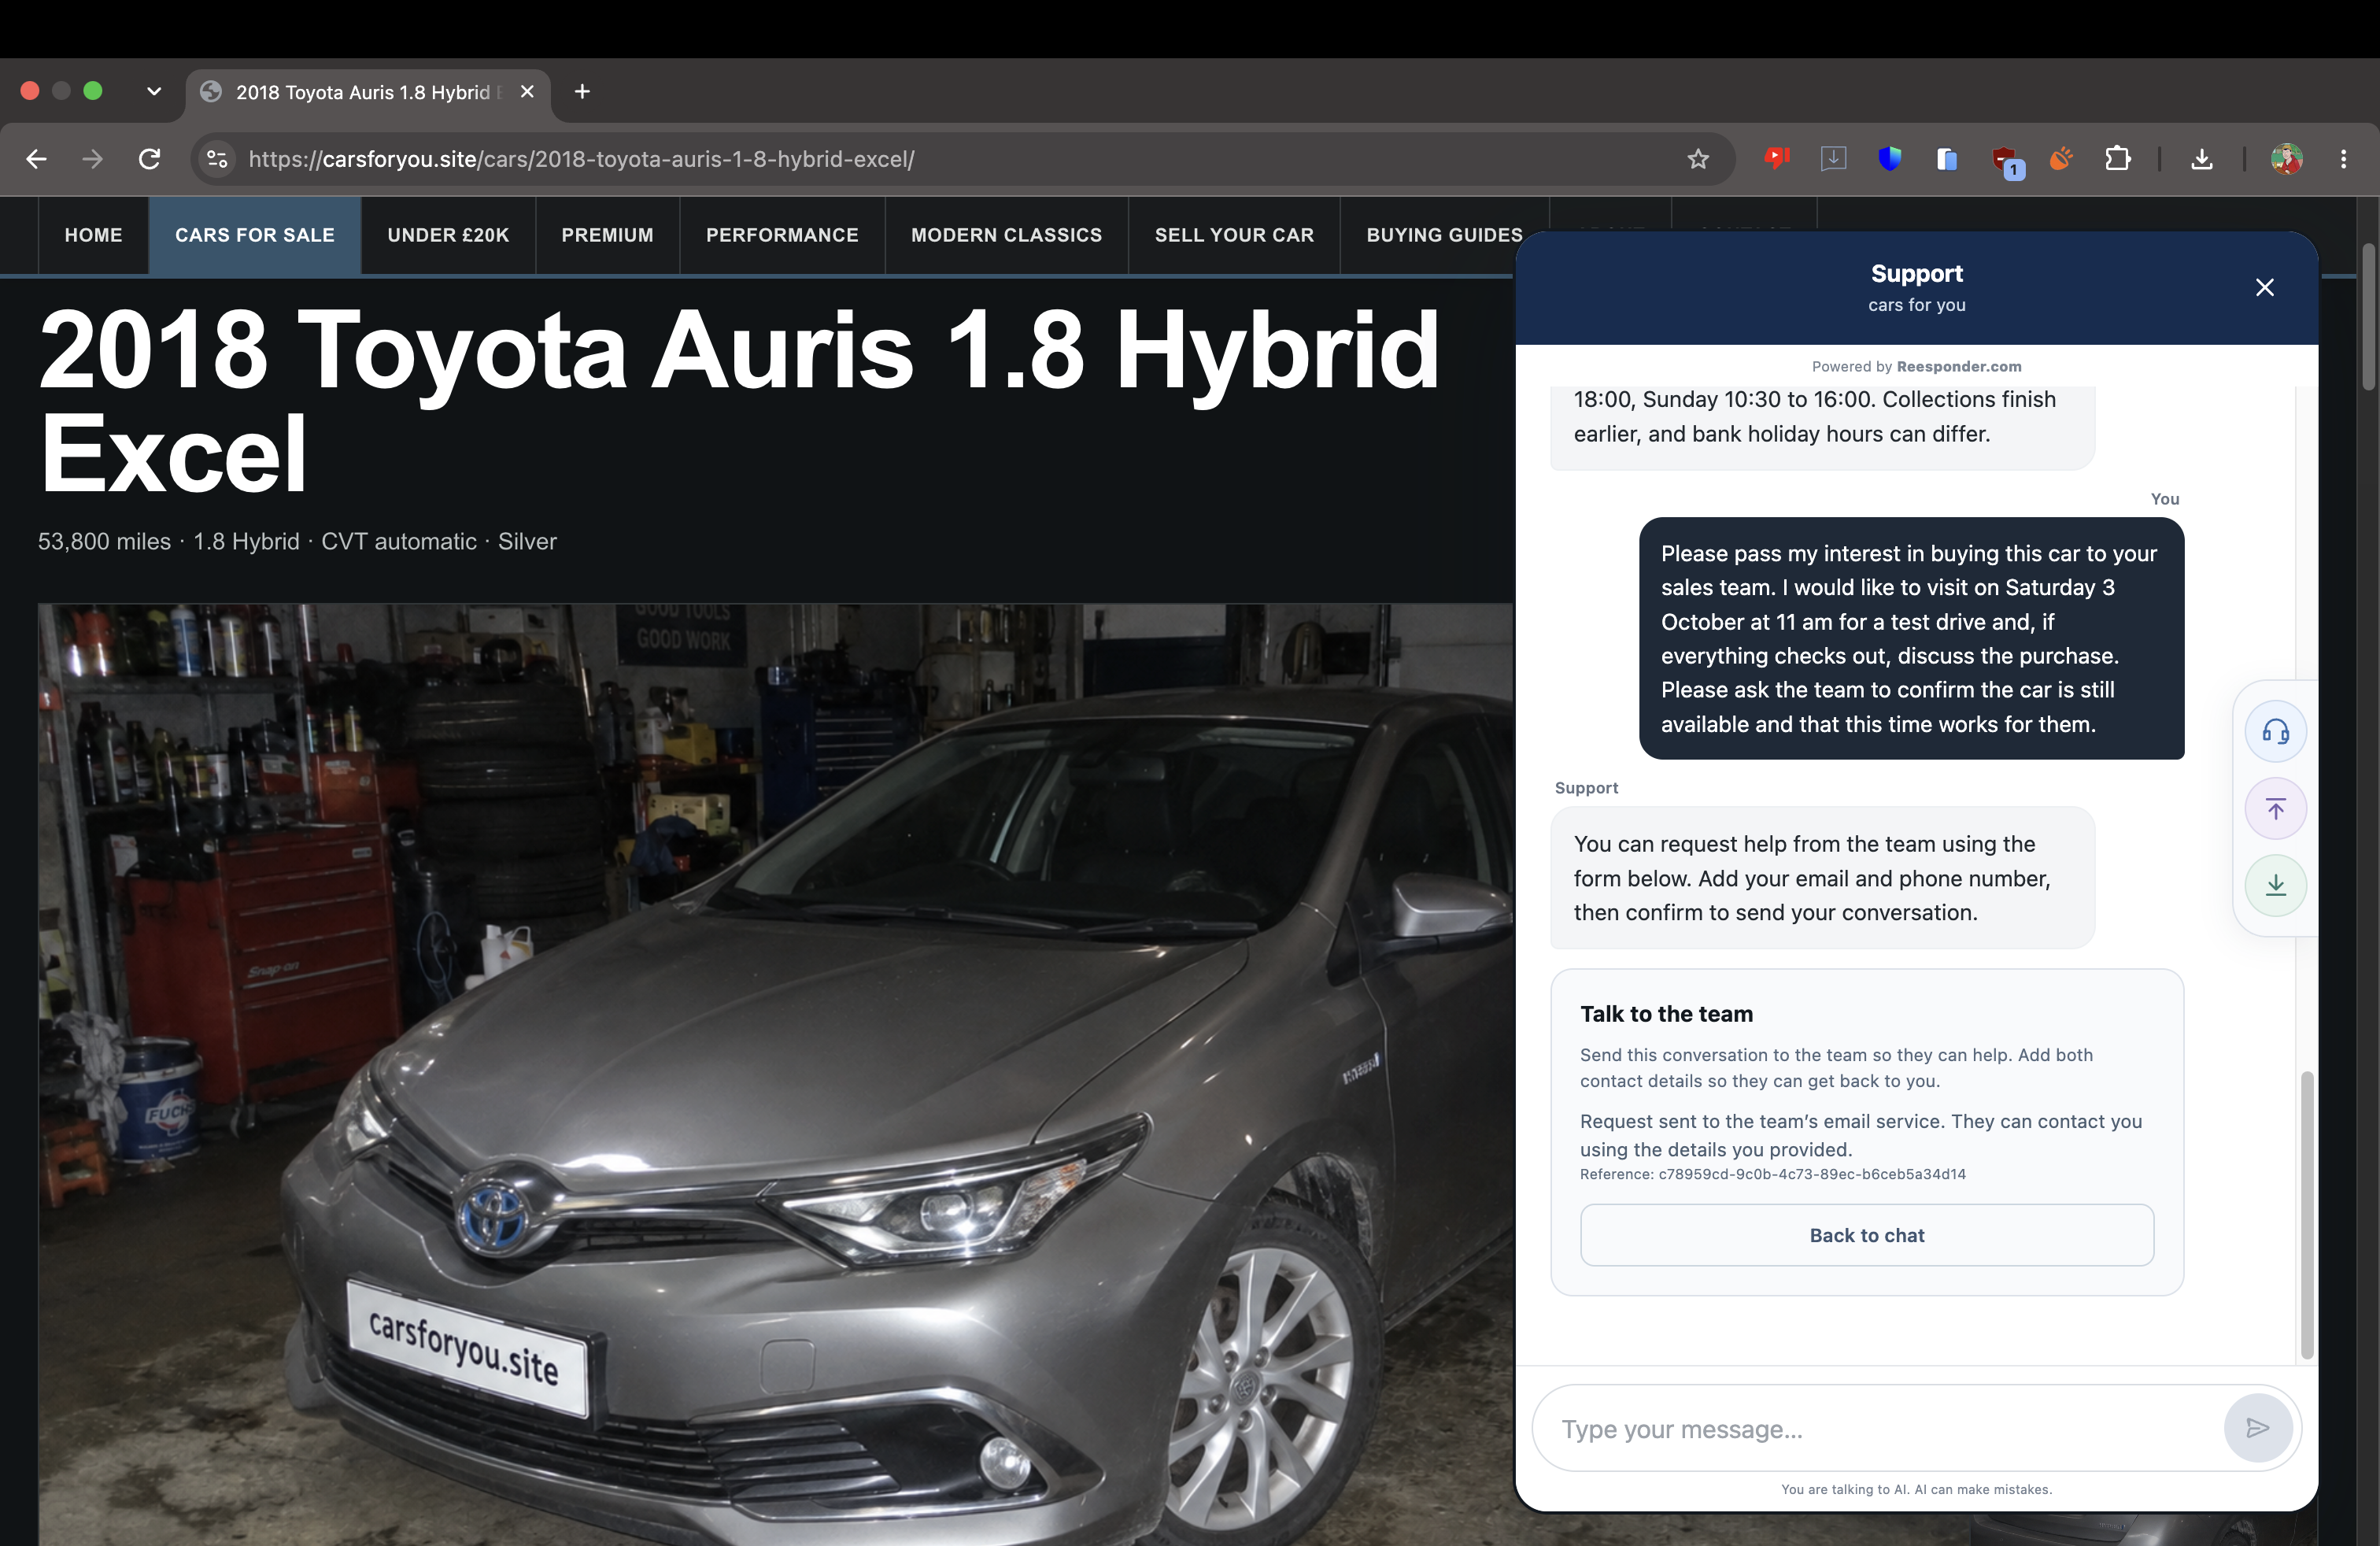Click the Reesponder.com link
This screenshot has width=2380, height=1546.
tap(1959, 367)
